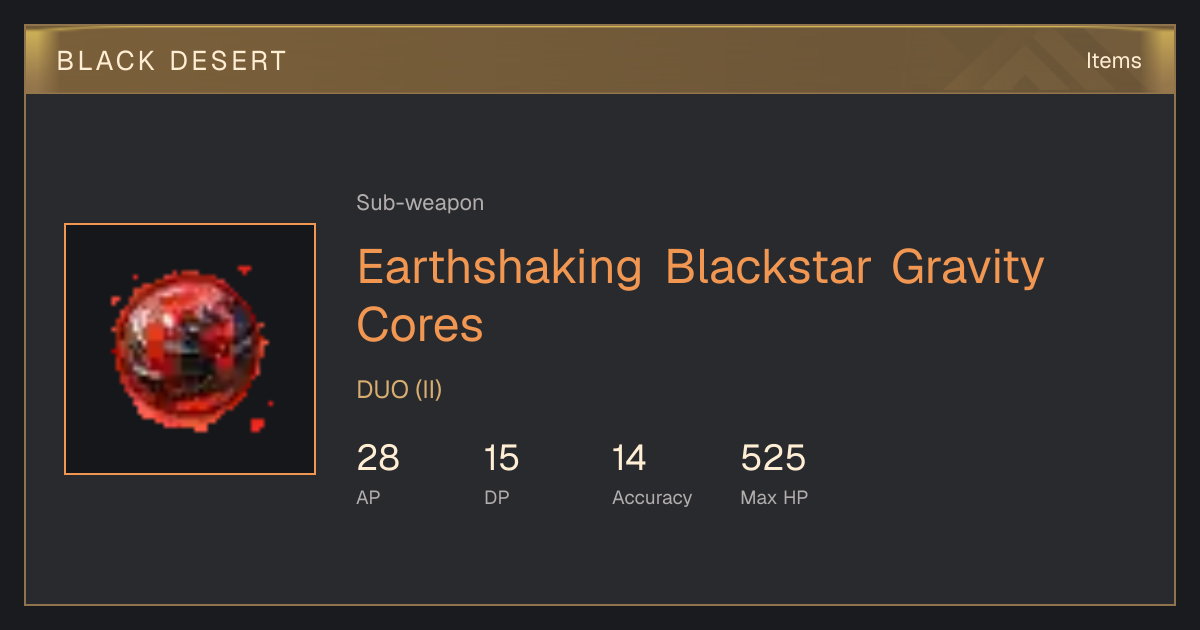
Task: Click the red Gravity Core orb icon
Action: (x=190, y=349)
